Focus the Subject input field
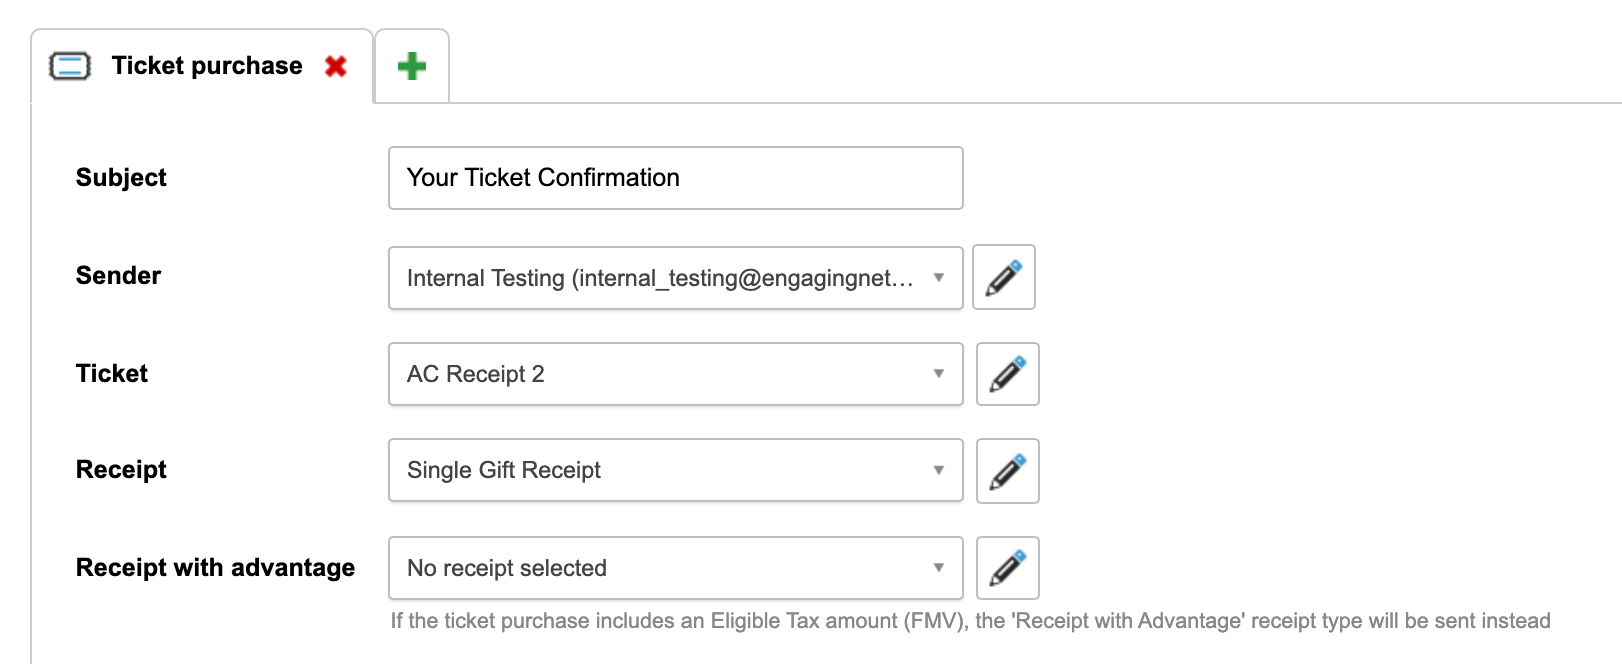Image resolution: width=1622 pixels, height=664 pixels. pos(675,178)
